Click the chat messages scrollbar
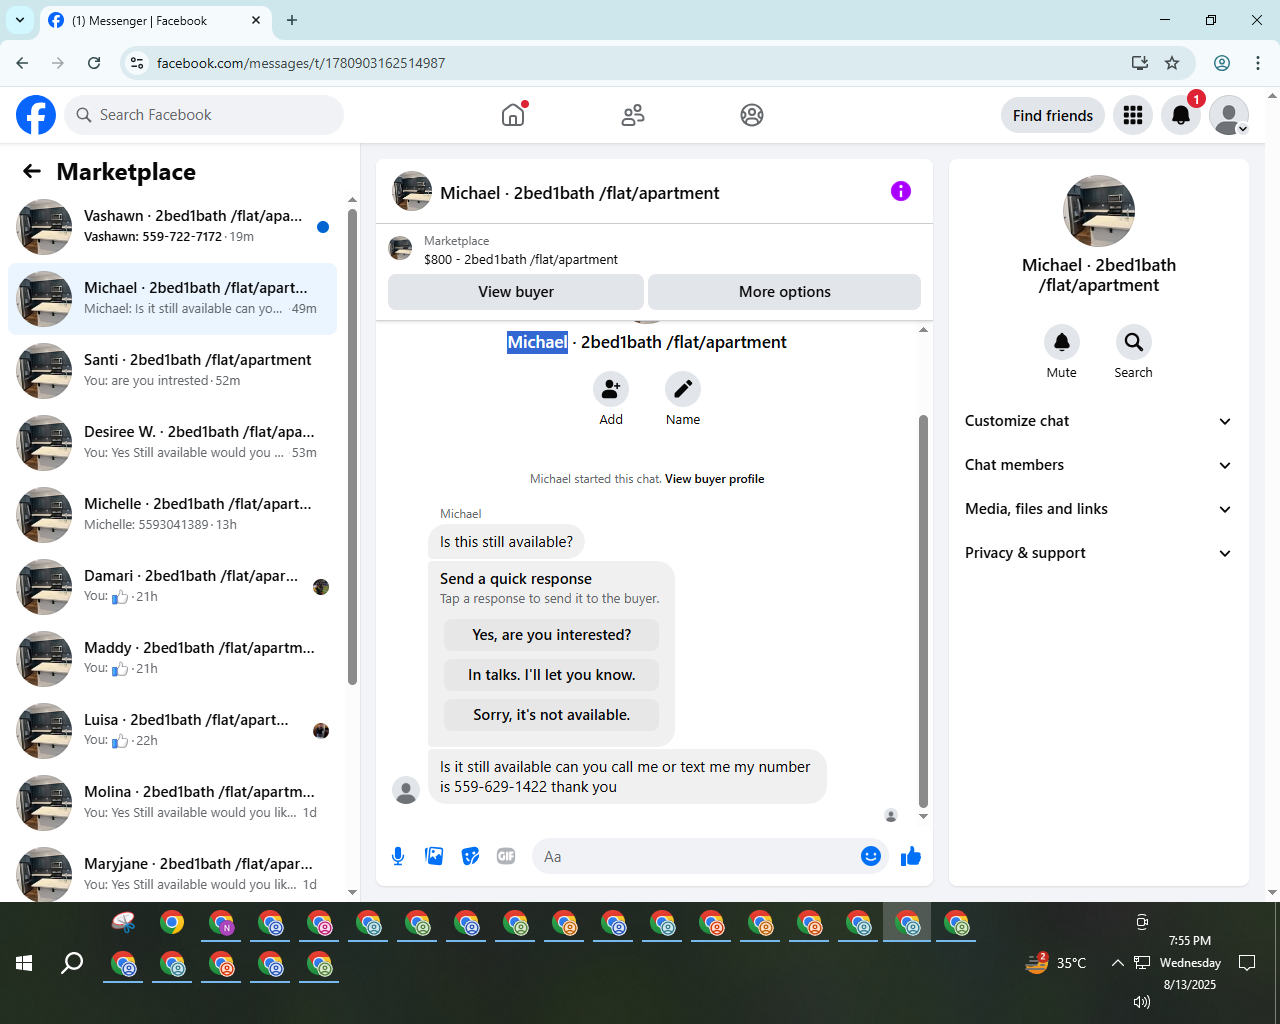This screenshot has height=1024, width=1280. point(923,610)
